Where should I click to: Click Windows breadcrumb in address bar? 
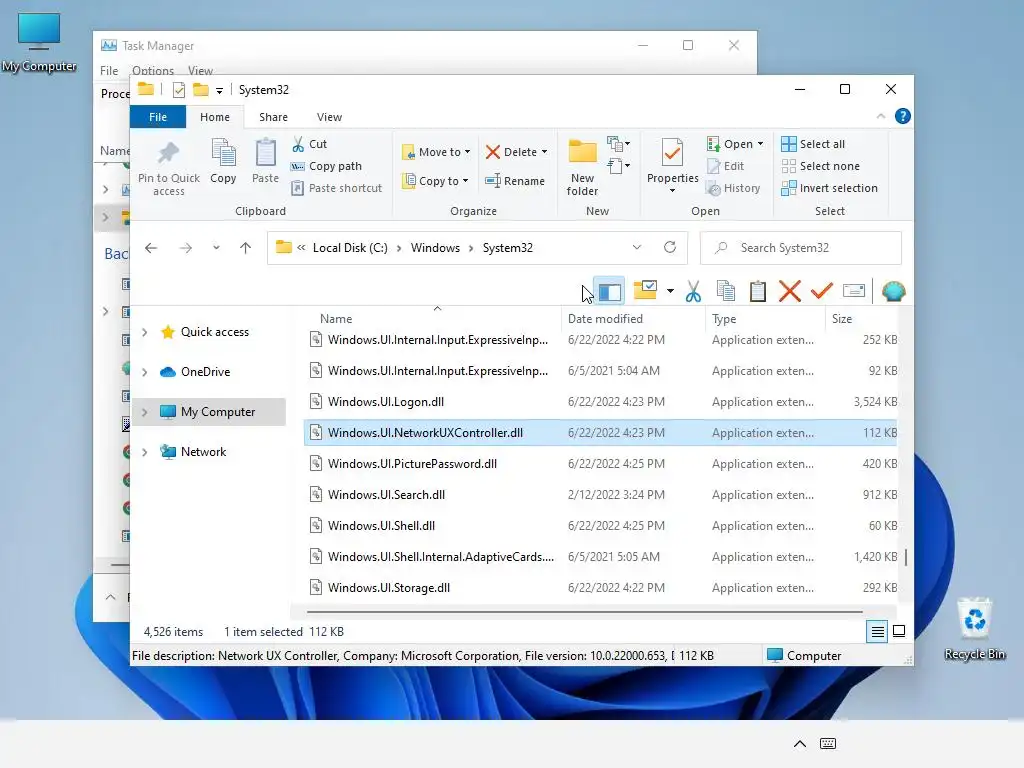(436, 248)
